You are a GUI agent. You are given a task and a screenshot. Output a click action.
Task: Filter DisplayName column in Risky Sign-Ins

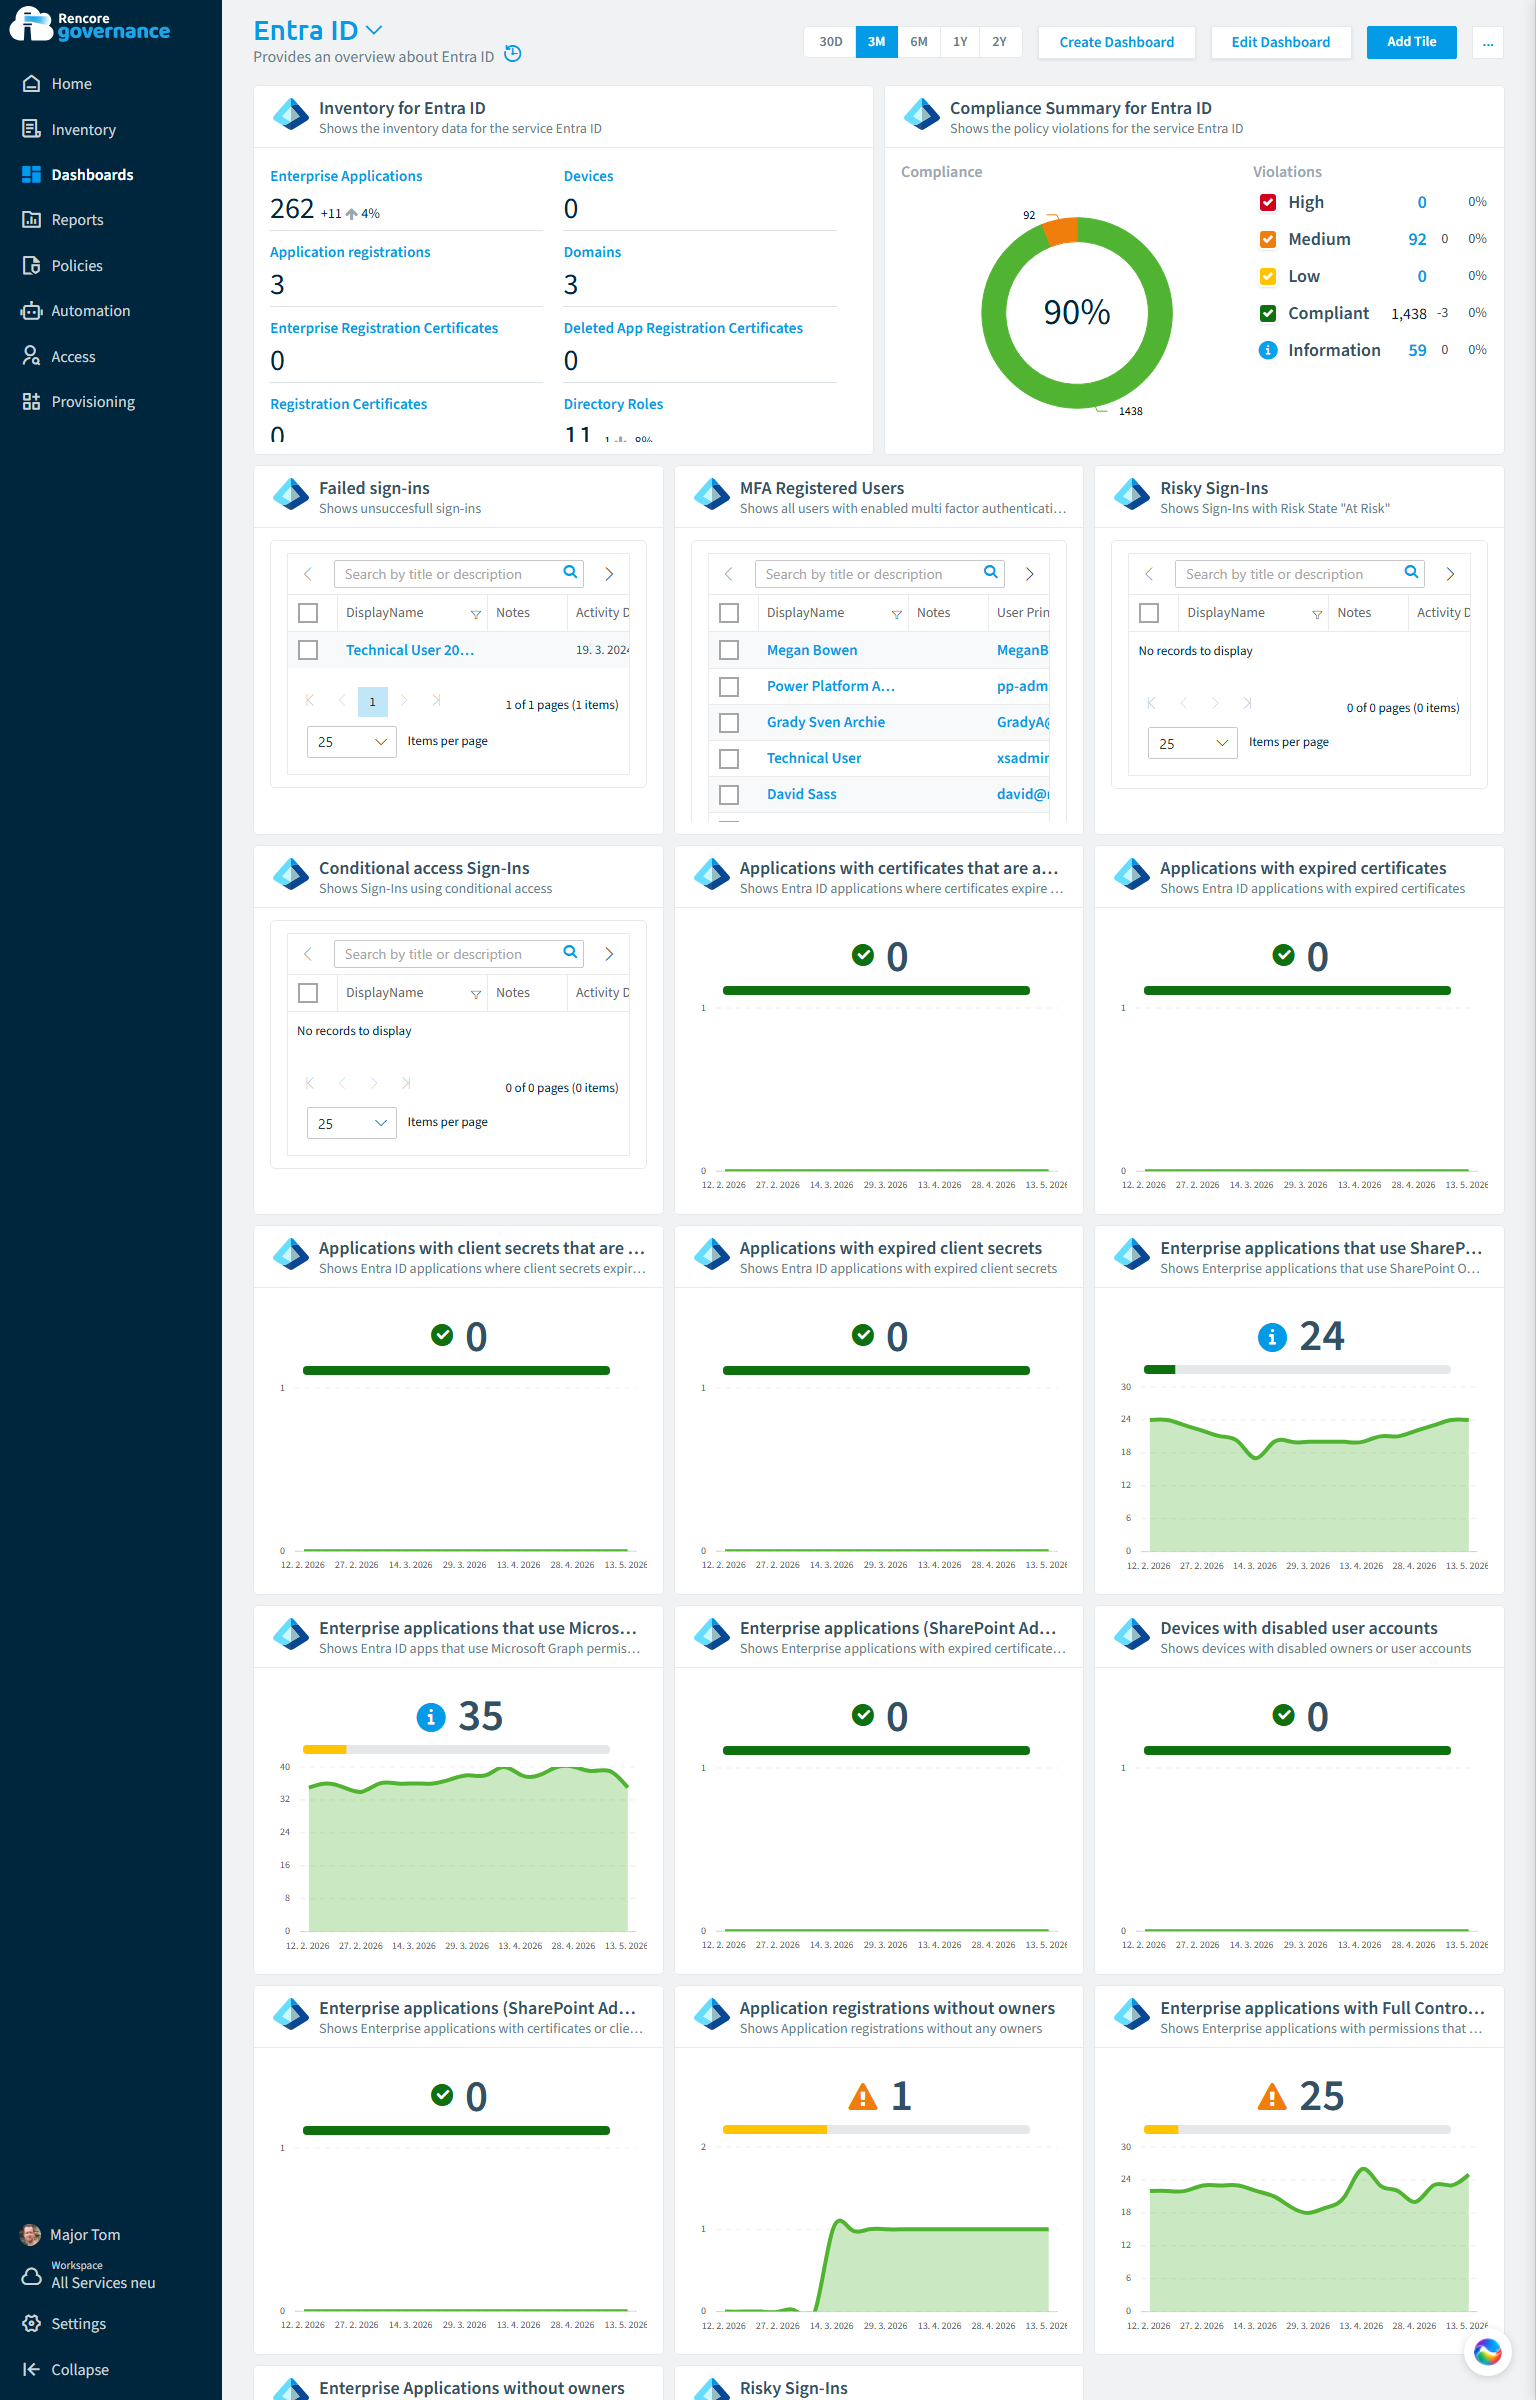click(x=1317, y=614)
